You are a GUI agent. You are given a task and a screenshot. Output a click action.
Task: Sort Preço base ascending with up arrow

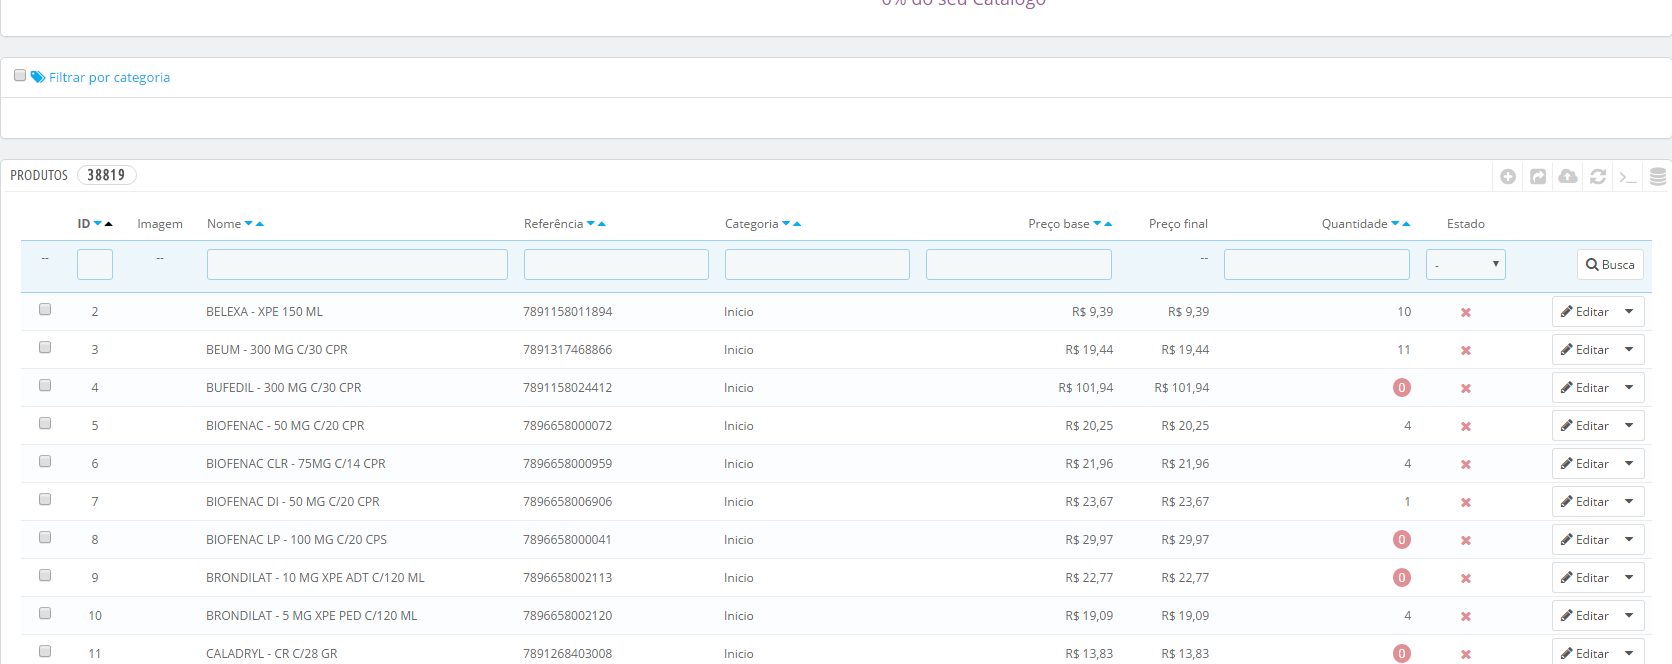[1108, 224]
